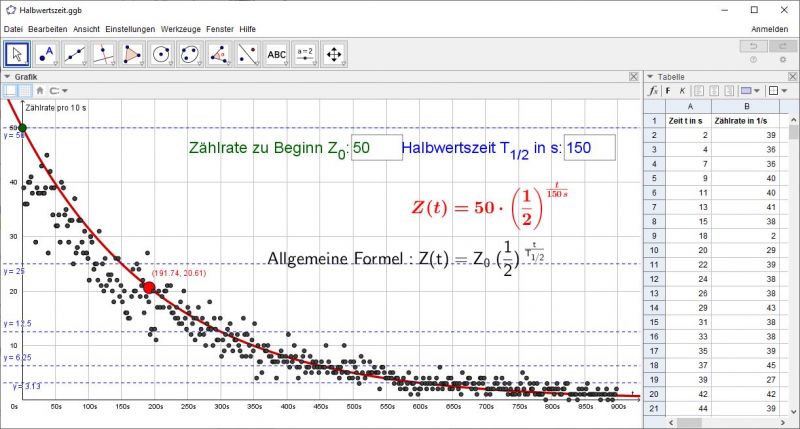Select the Move Graphics View tool
This screenshot has width=800, height=429.
334,54
